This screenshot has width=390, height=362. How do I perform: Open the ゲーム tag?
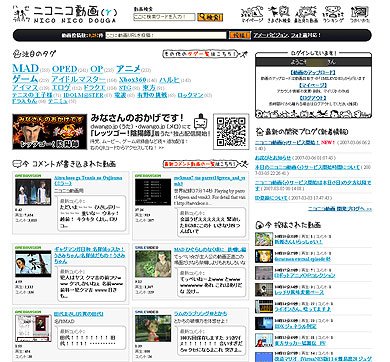25,79
